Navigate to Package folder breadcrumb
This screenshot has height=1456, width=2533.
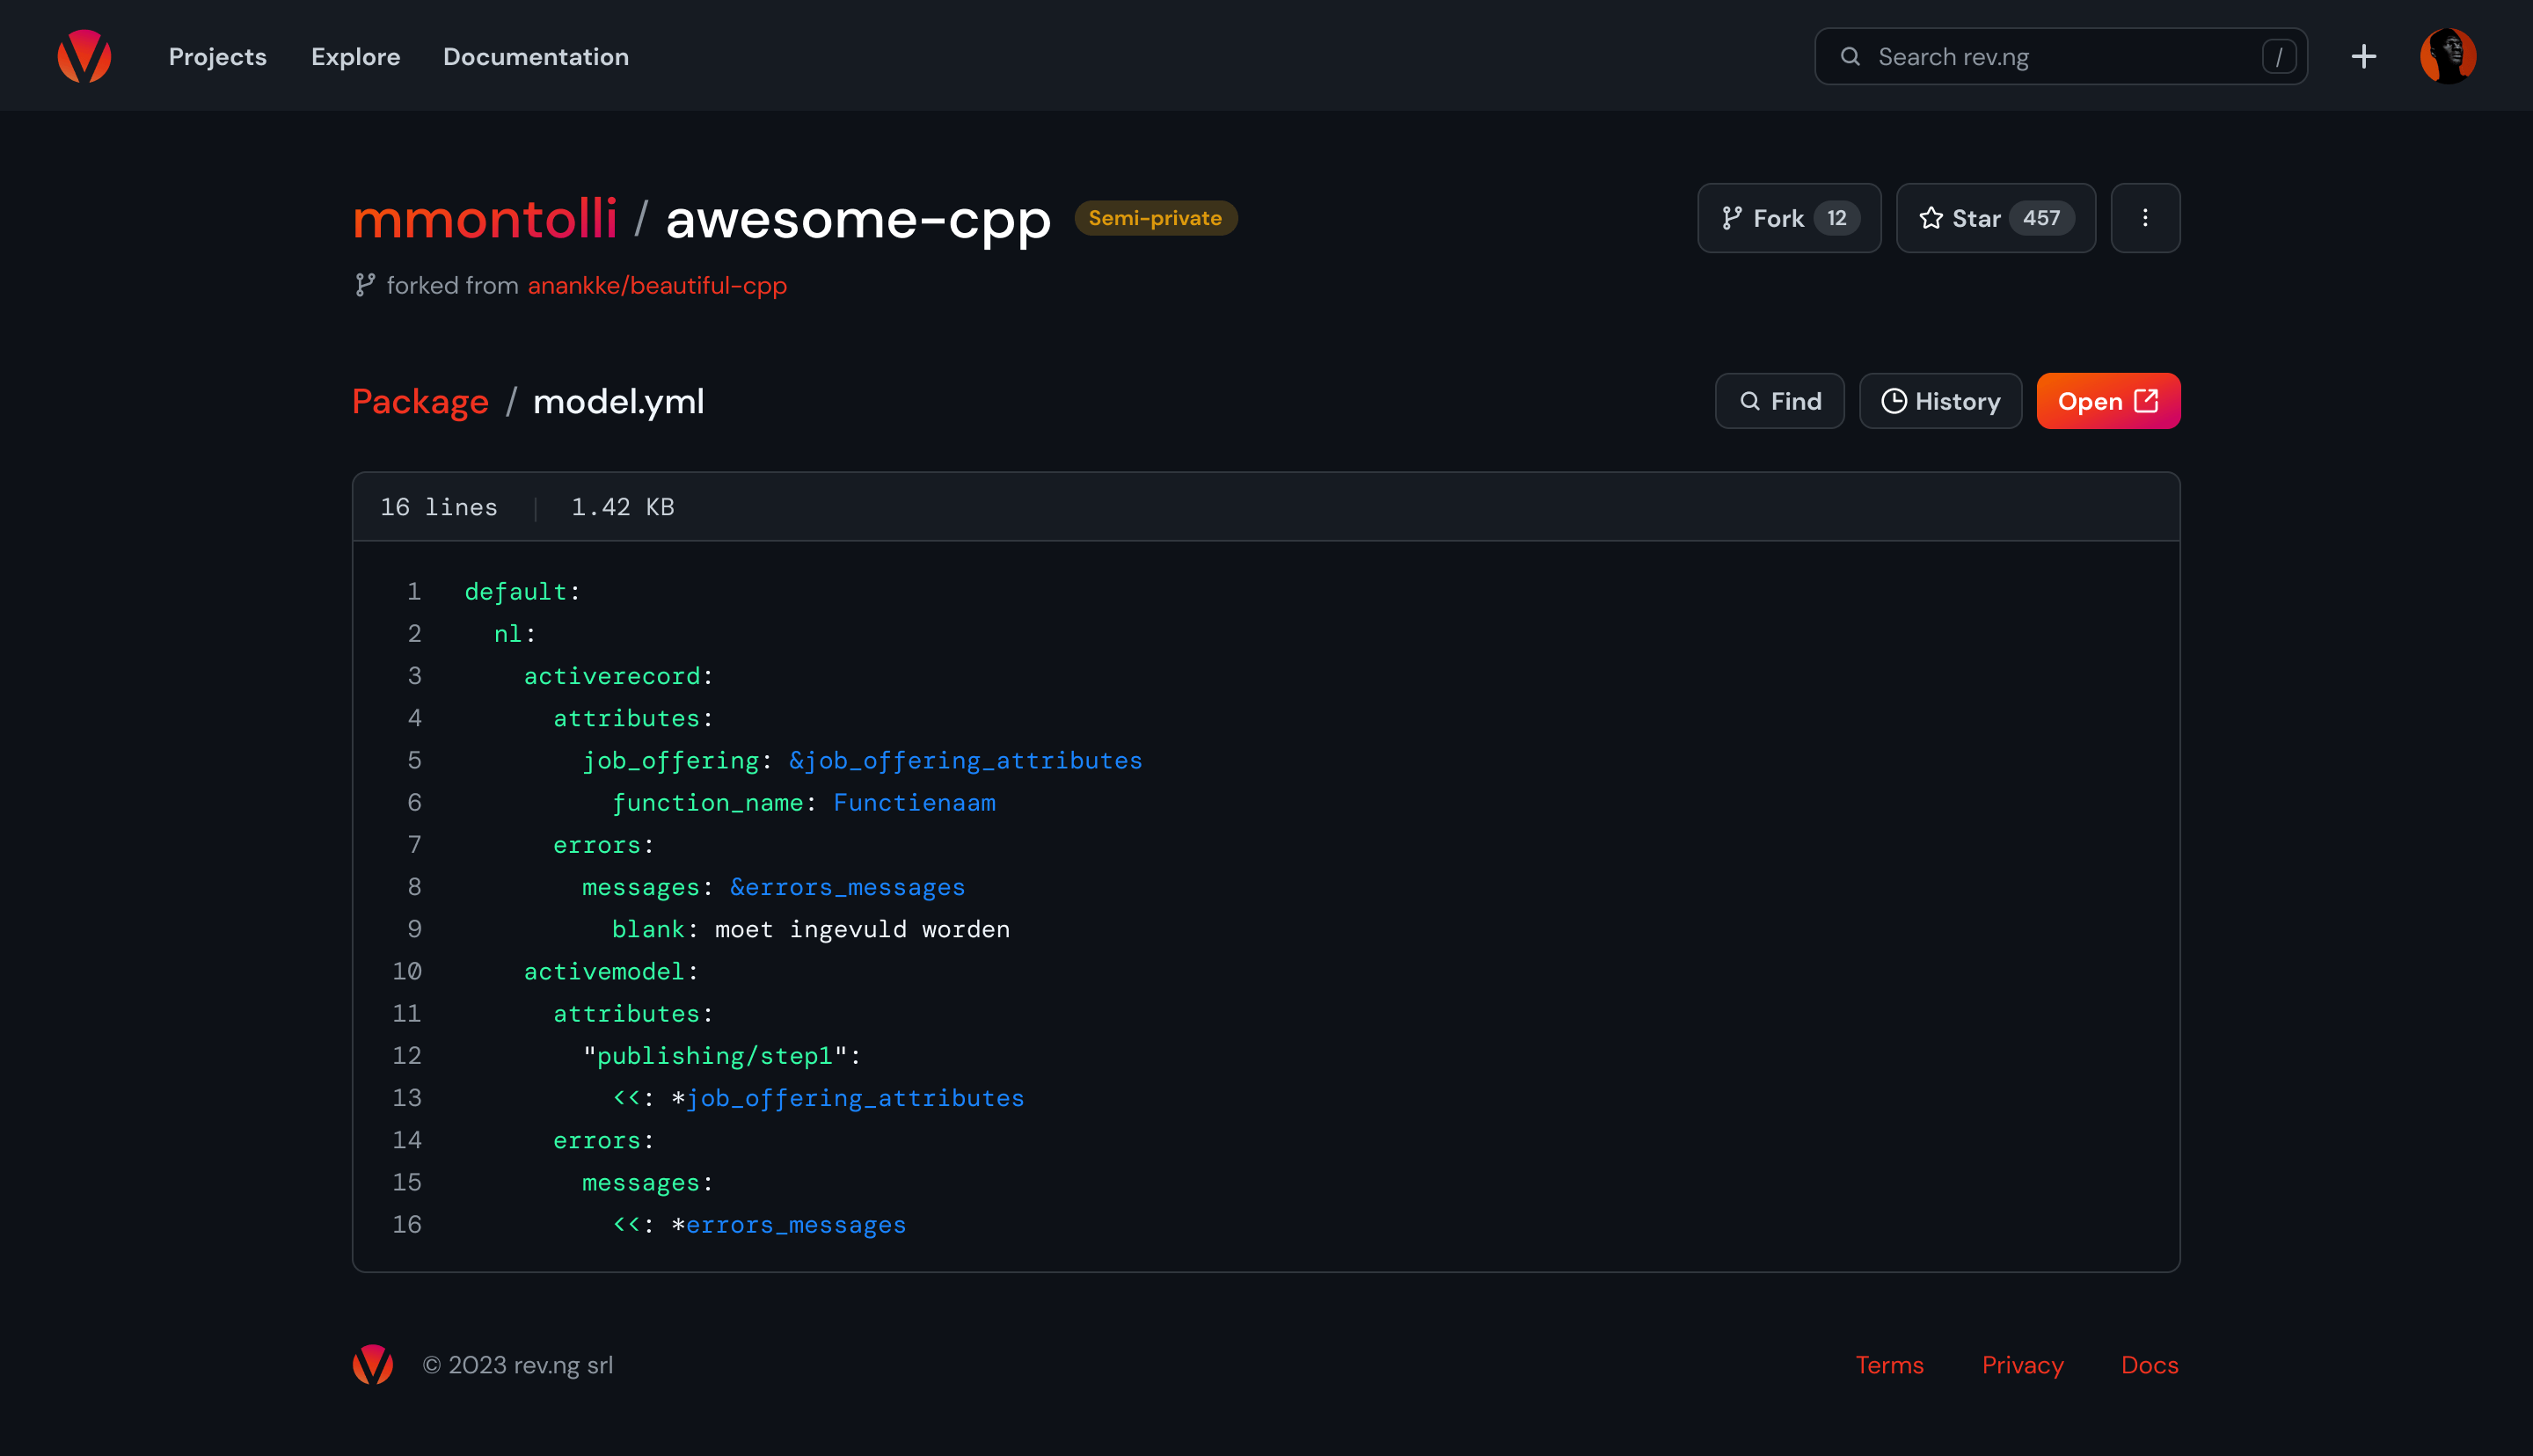[420, 402]
